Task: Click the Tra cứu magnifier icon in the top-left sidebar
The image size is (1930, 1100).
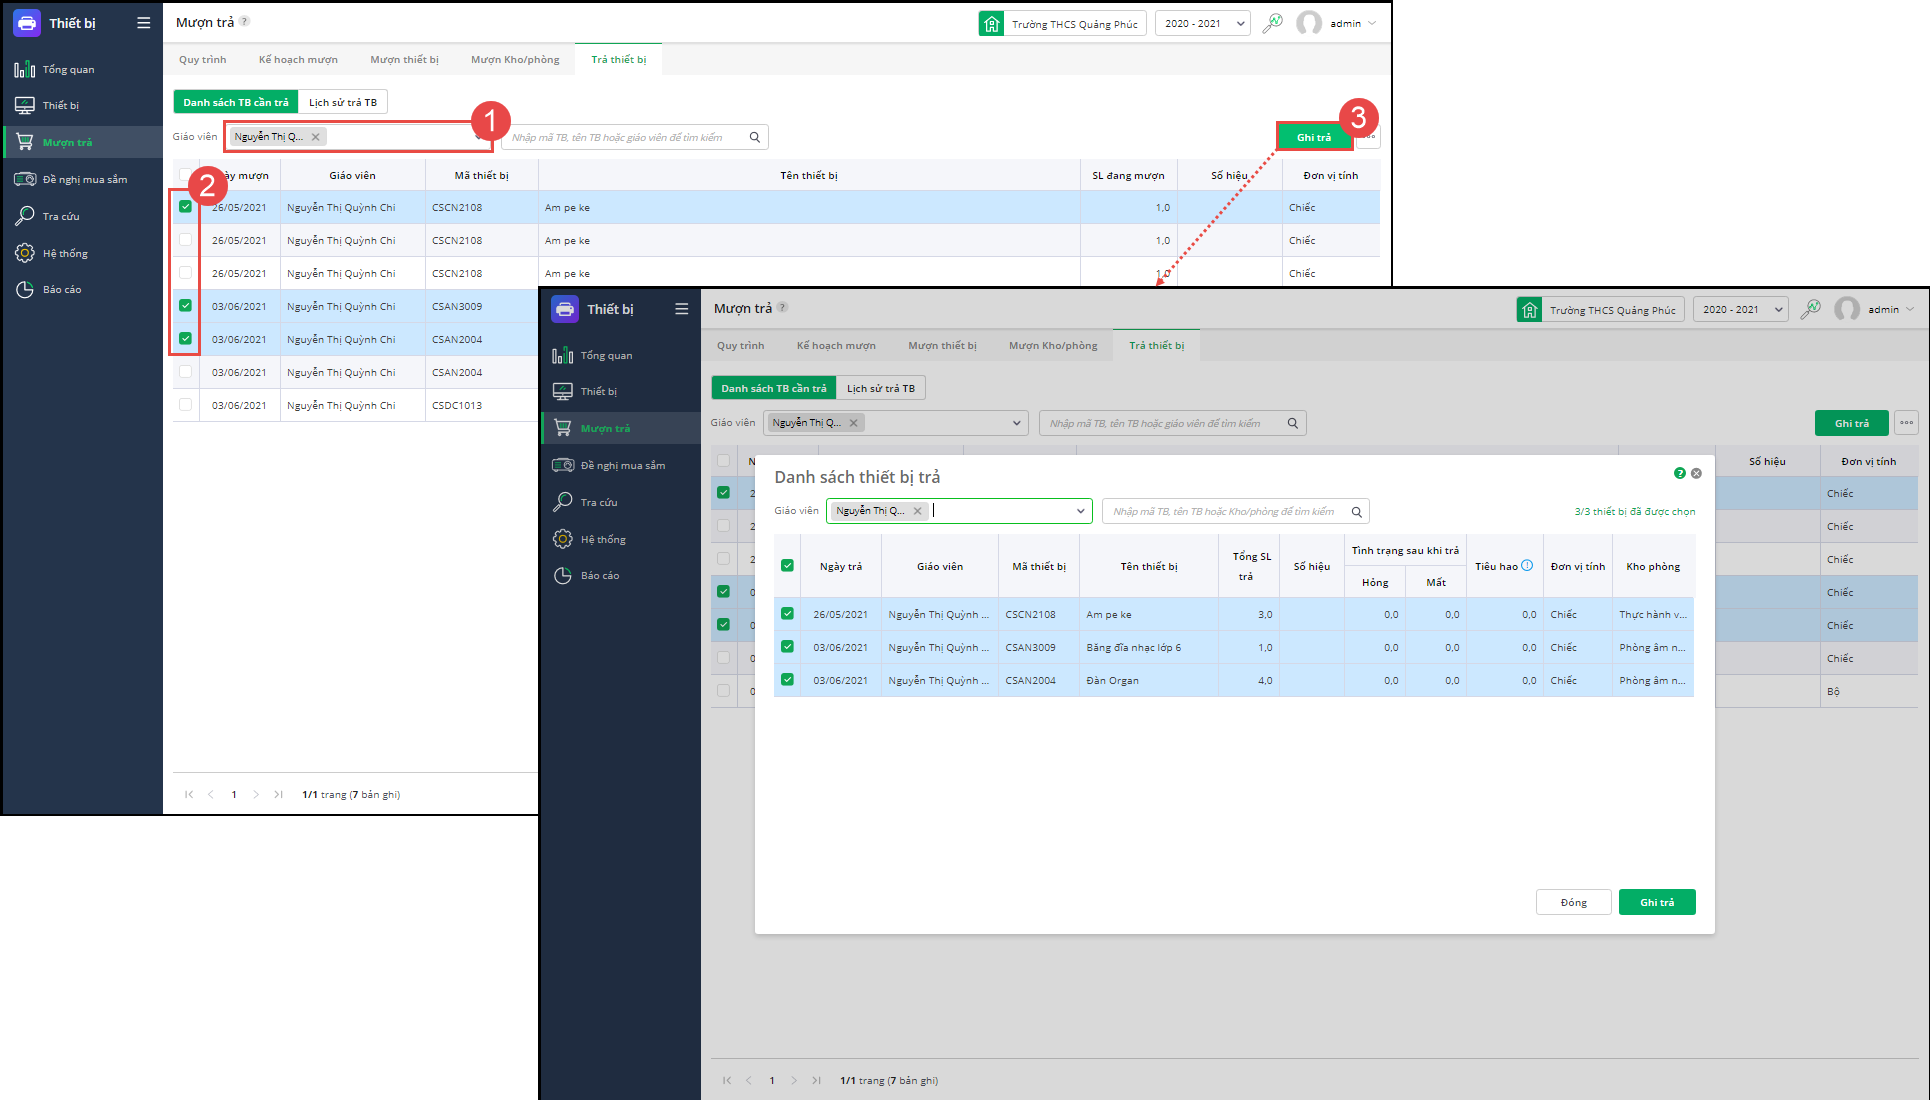Action: pyautogui.click(x=25, y=216)
